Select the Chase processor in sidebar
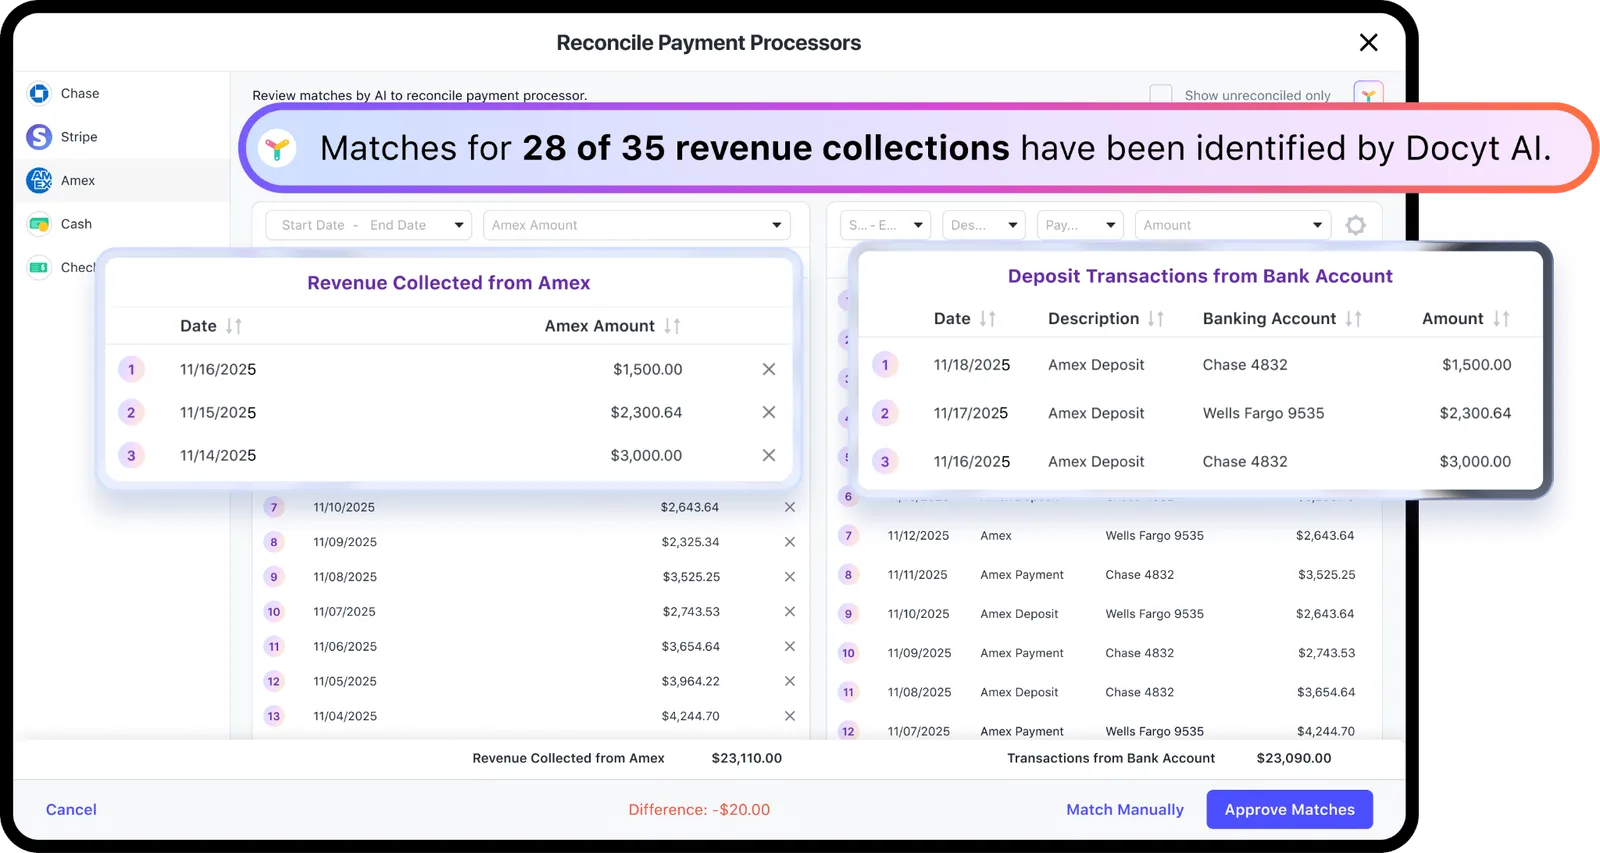Screen dimensions: 1600x853 [x=120, y=93]
